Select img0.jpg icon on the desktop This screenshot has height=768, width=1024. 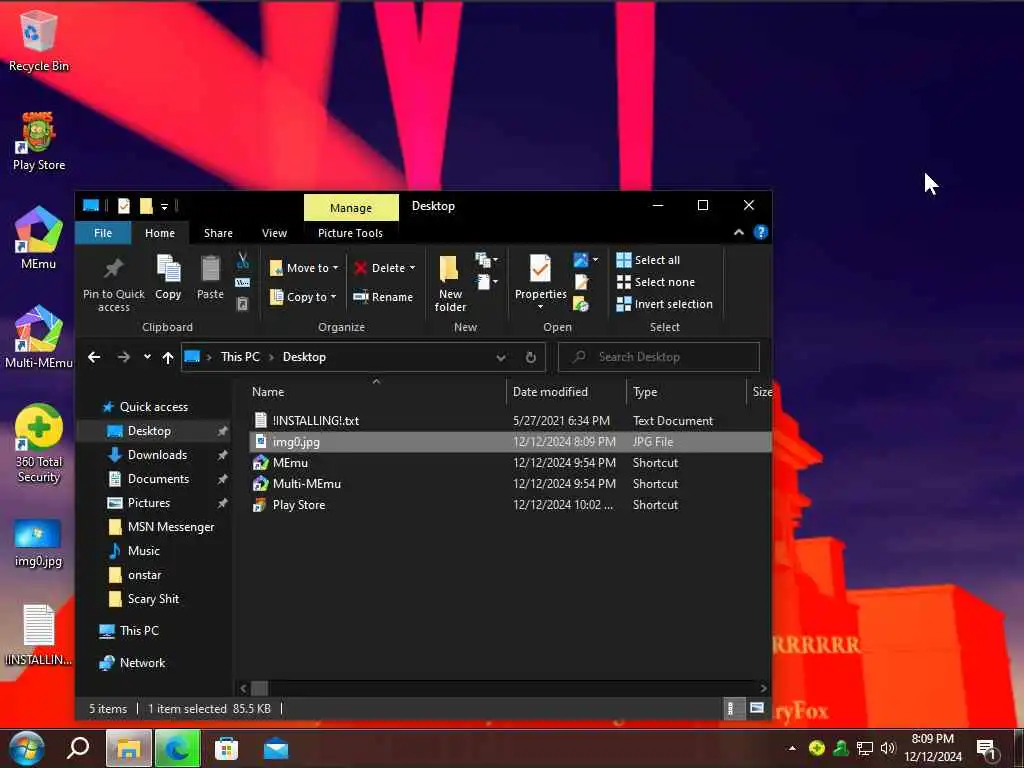pos(39,543)
